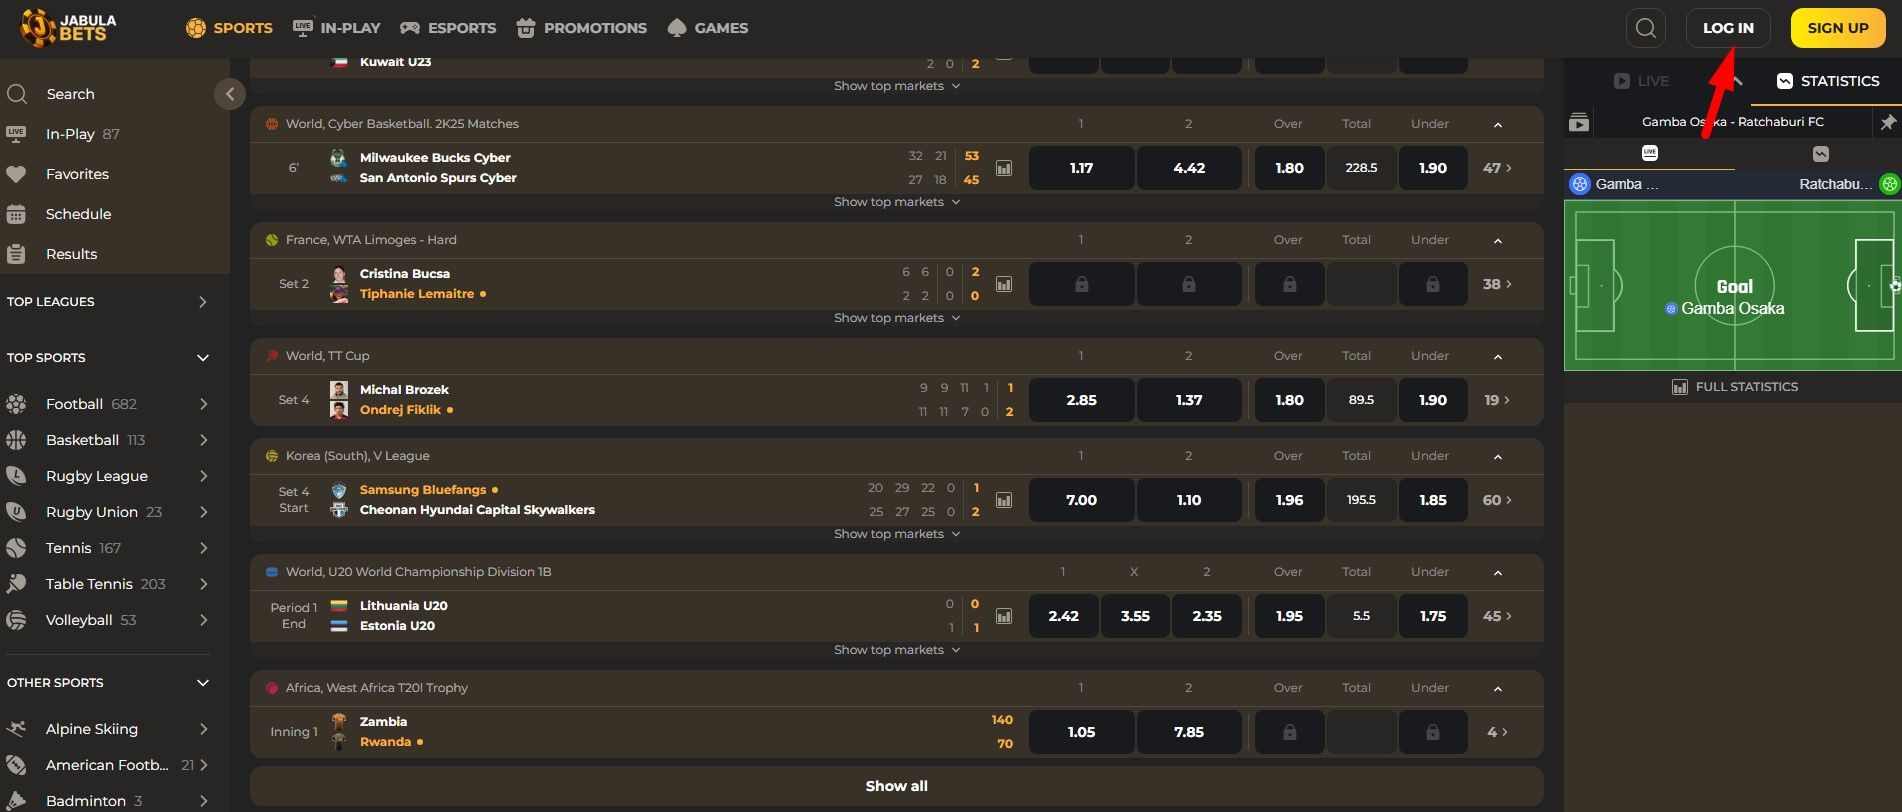Switch widget to the chart view icon

coord(1820,153)
